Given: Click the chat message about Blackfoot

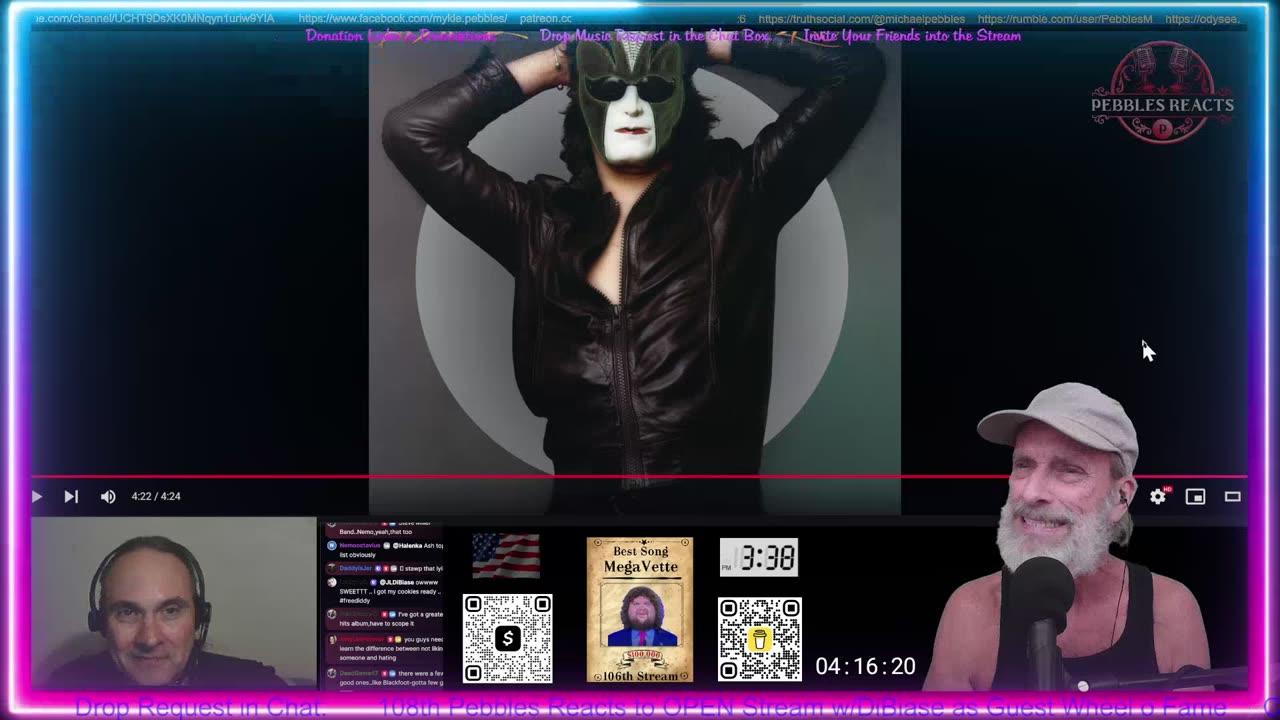Looking at the screenshot, I should 384,679.
